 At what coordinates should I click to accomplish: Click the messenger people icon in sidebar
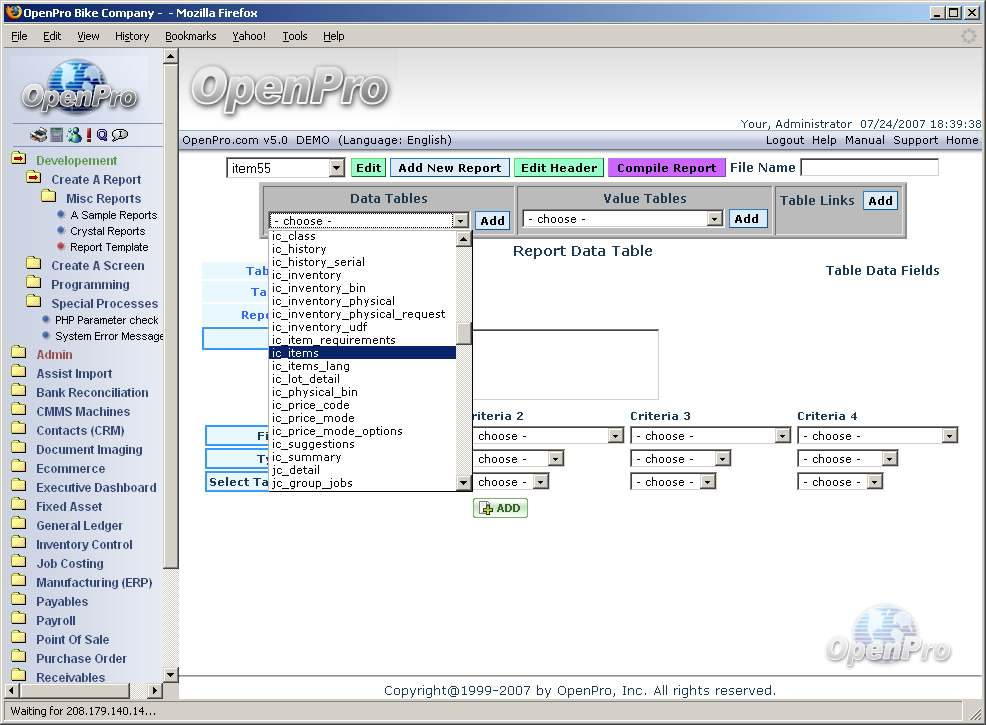pos(73,135)
